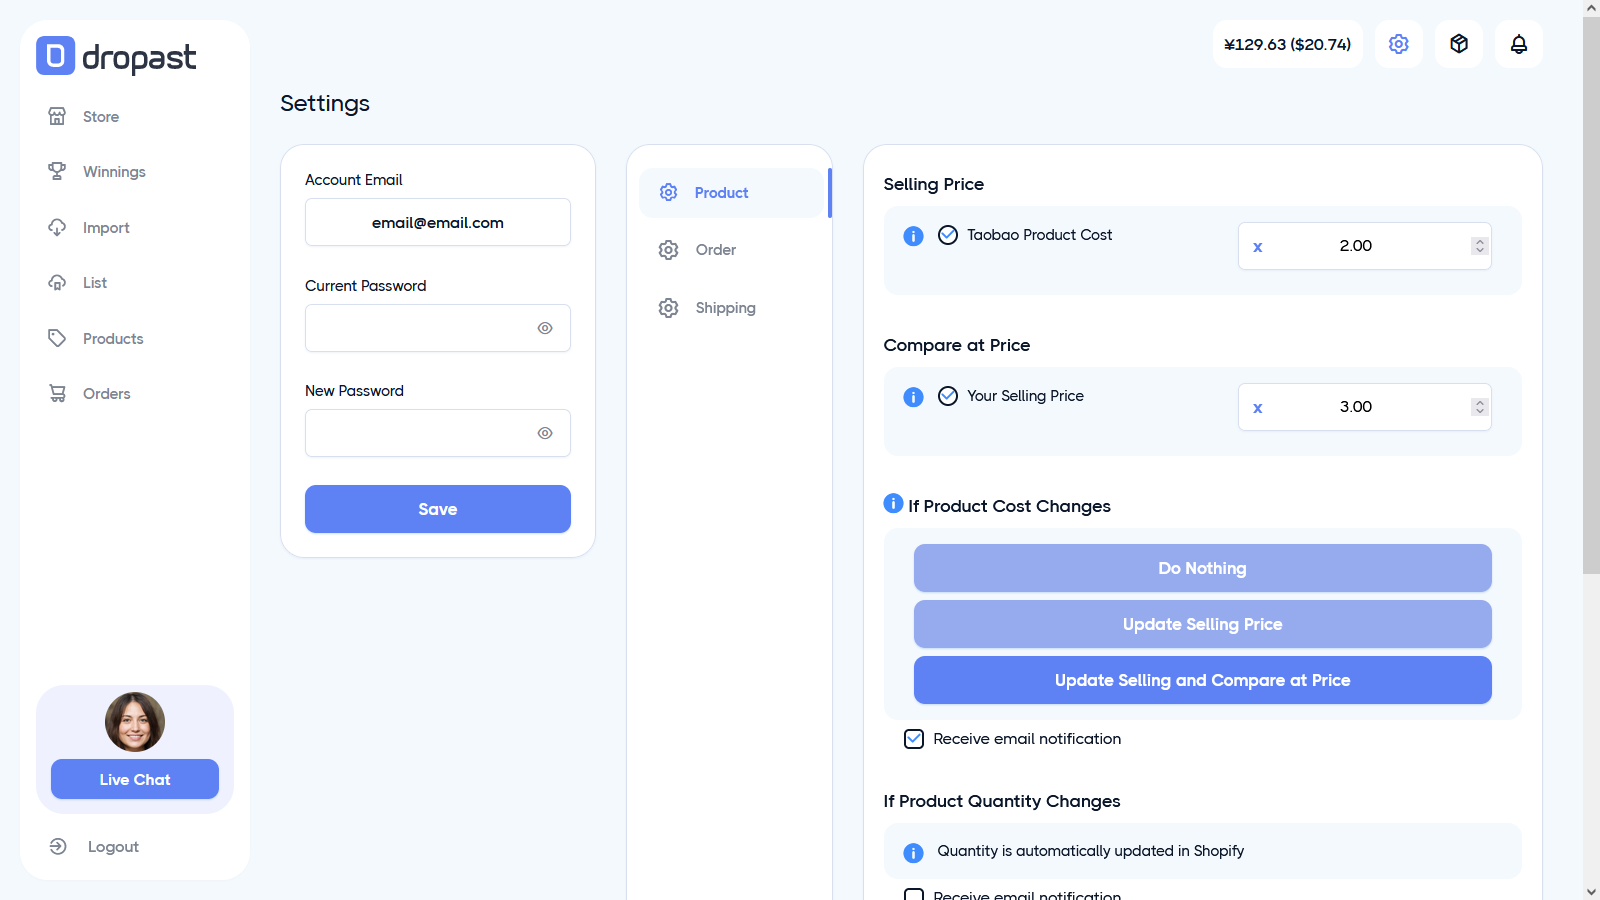Toggle the Your Selling Price check circle

(x=948, y=396)
